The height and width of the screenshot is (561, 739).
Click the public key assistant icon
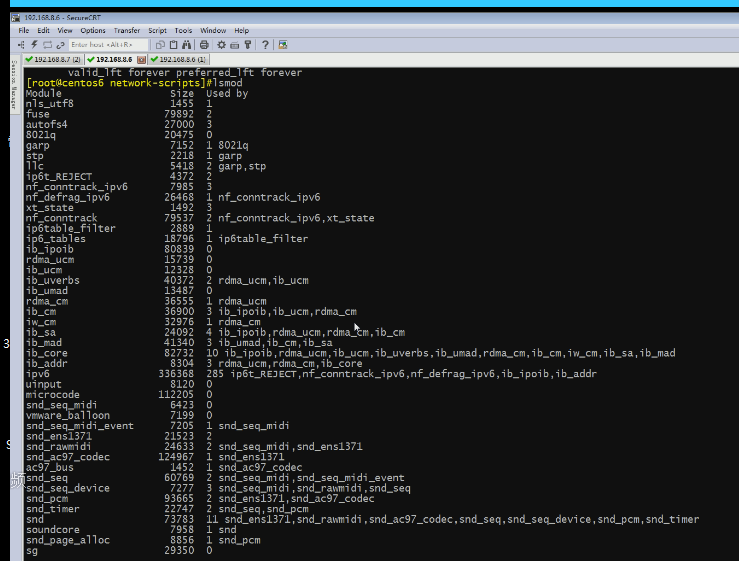tap(248, 45)
